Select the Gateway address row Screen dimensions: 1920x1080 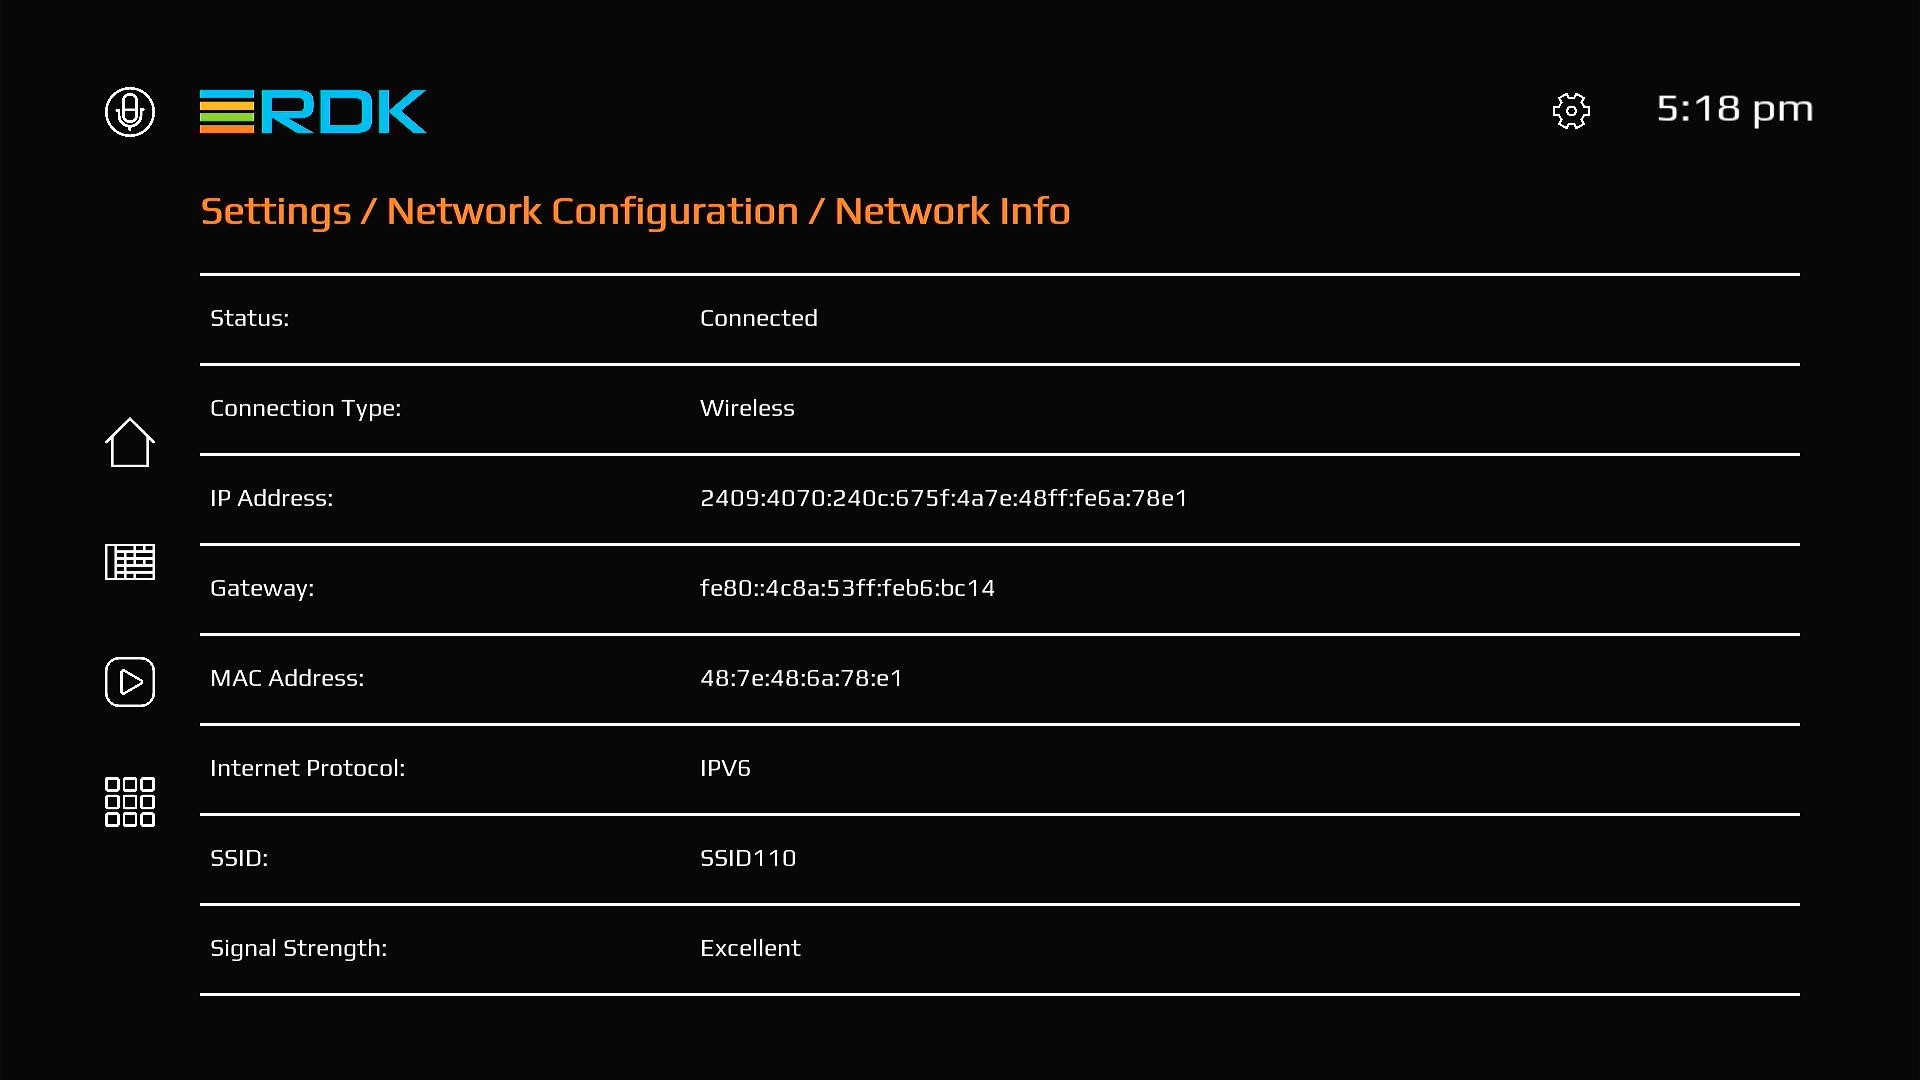click(998, 589)
